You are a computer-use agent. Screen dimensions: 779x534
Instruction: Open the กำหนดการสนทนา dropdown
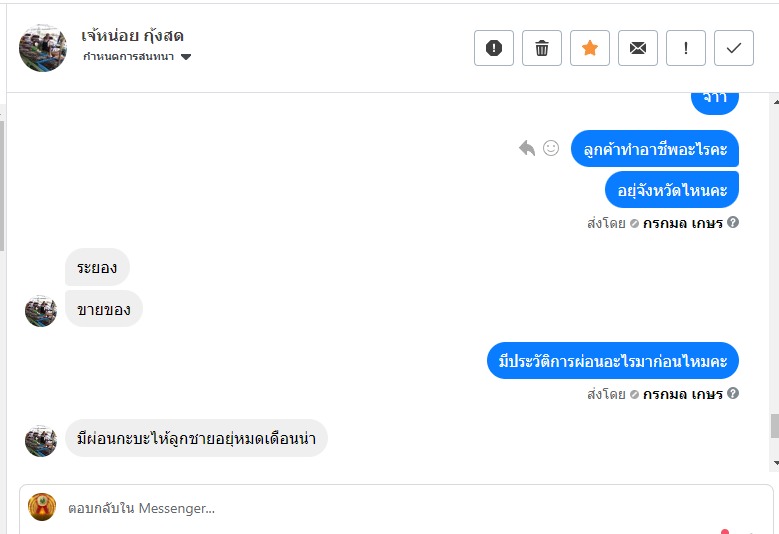tap(137, 57)
